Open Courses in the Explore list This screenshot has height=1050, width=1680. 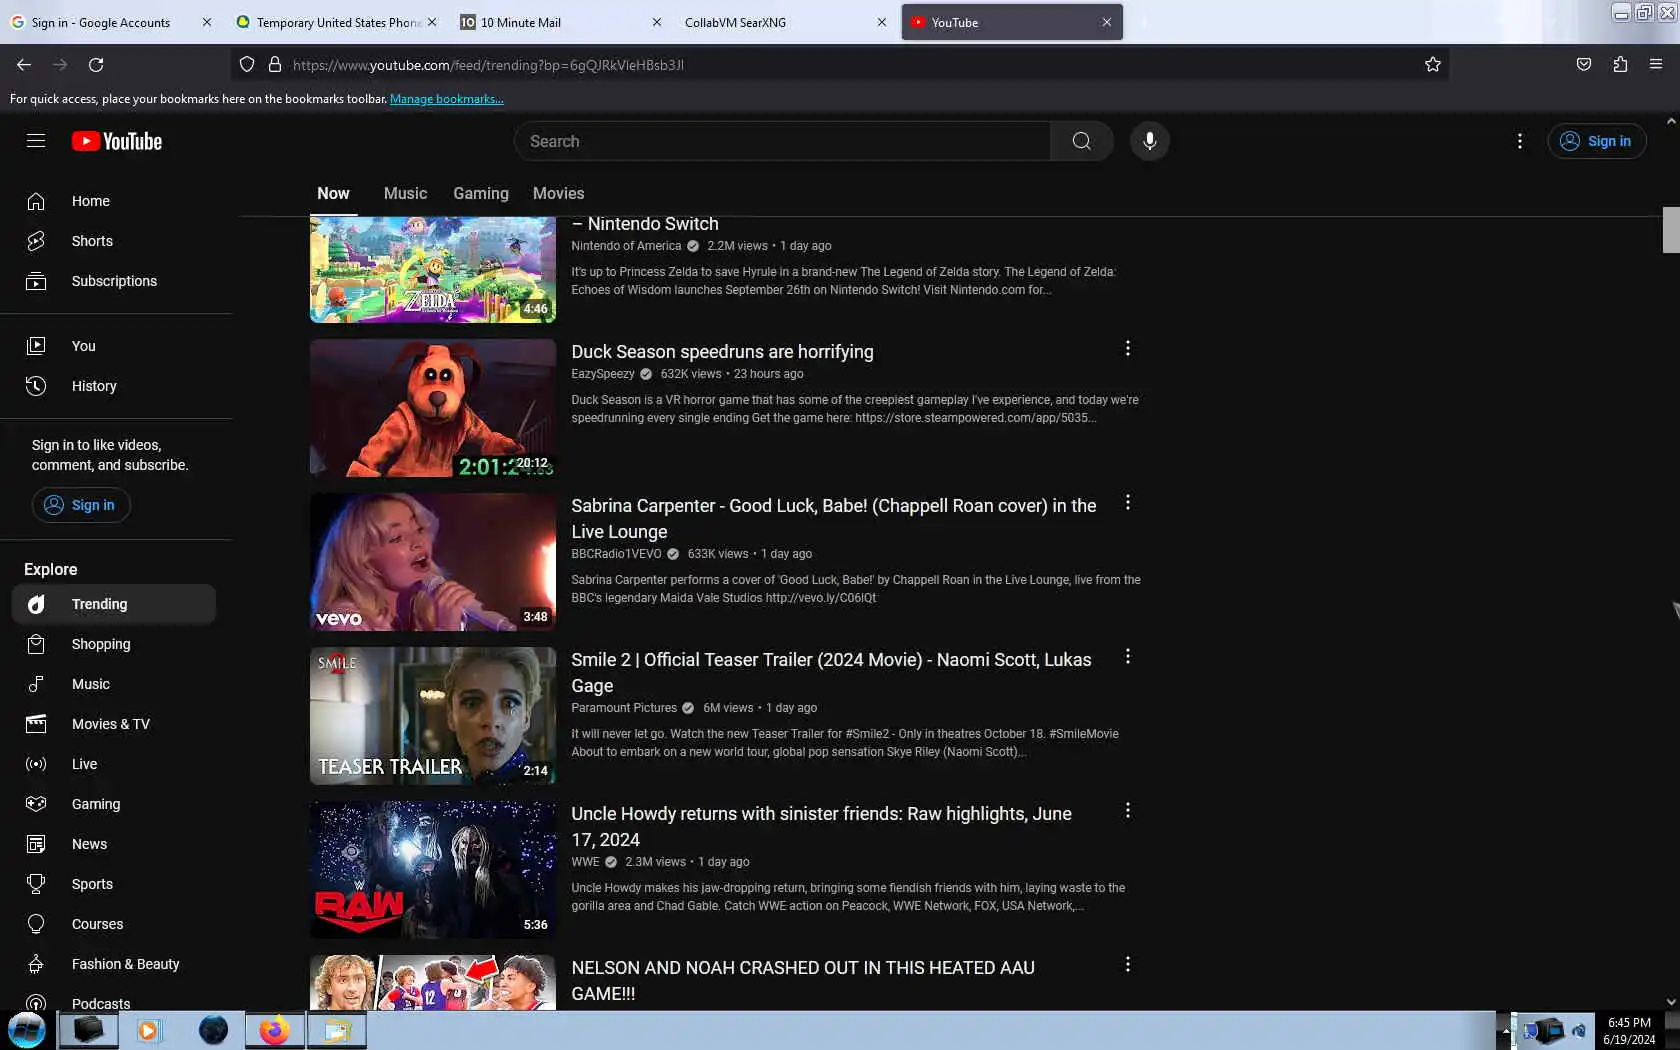[x=114, y=924]
